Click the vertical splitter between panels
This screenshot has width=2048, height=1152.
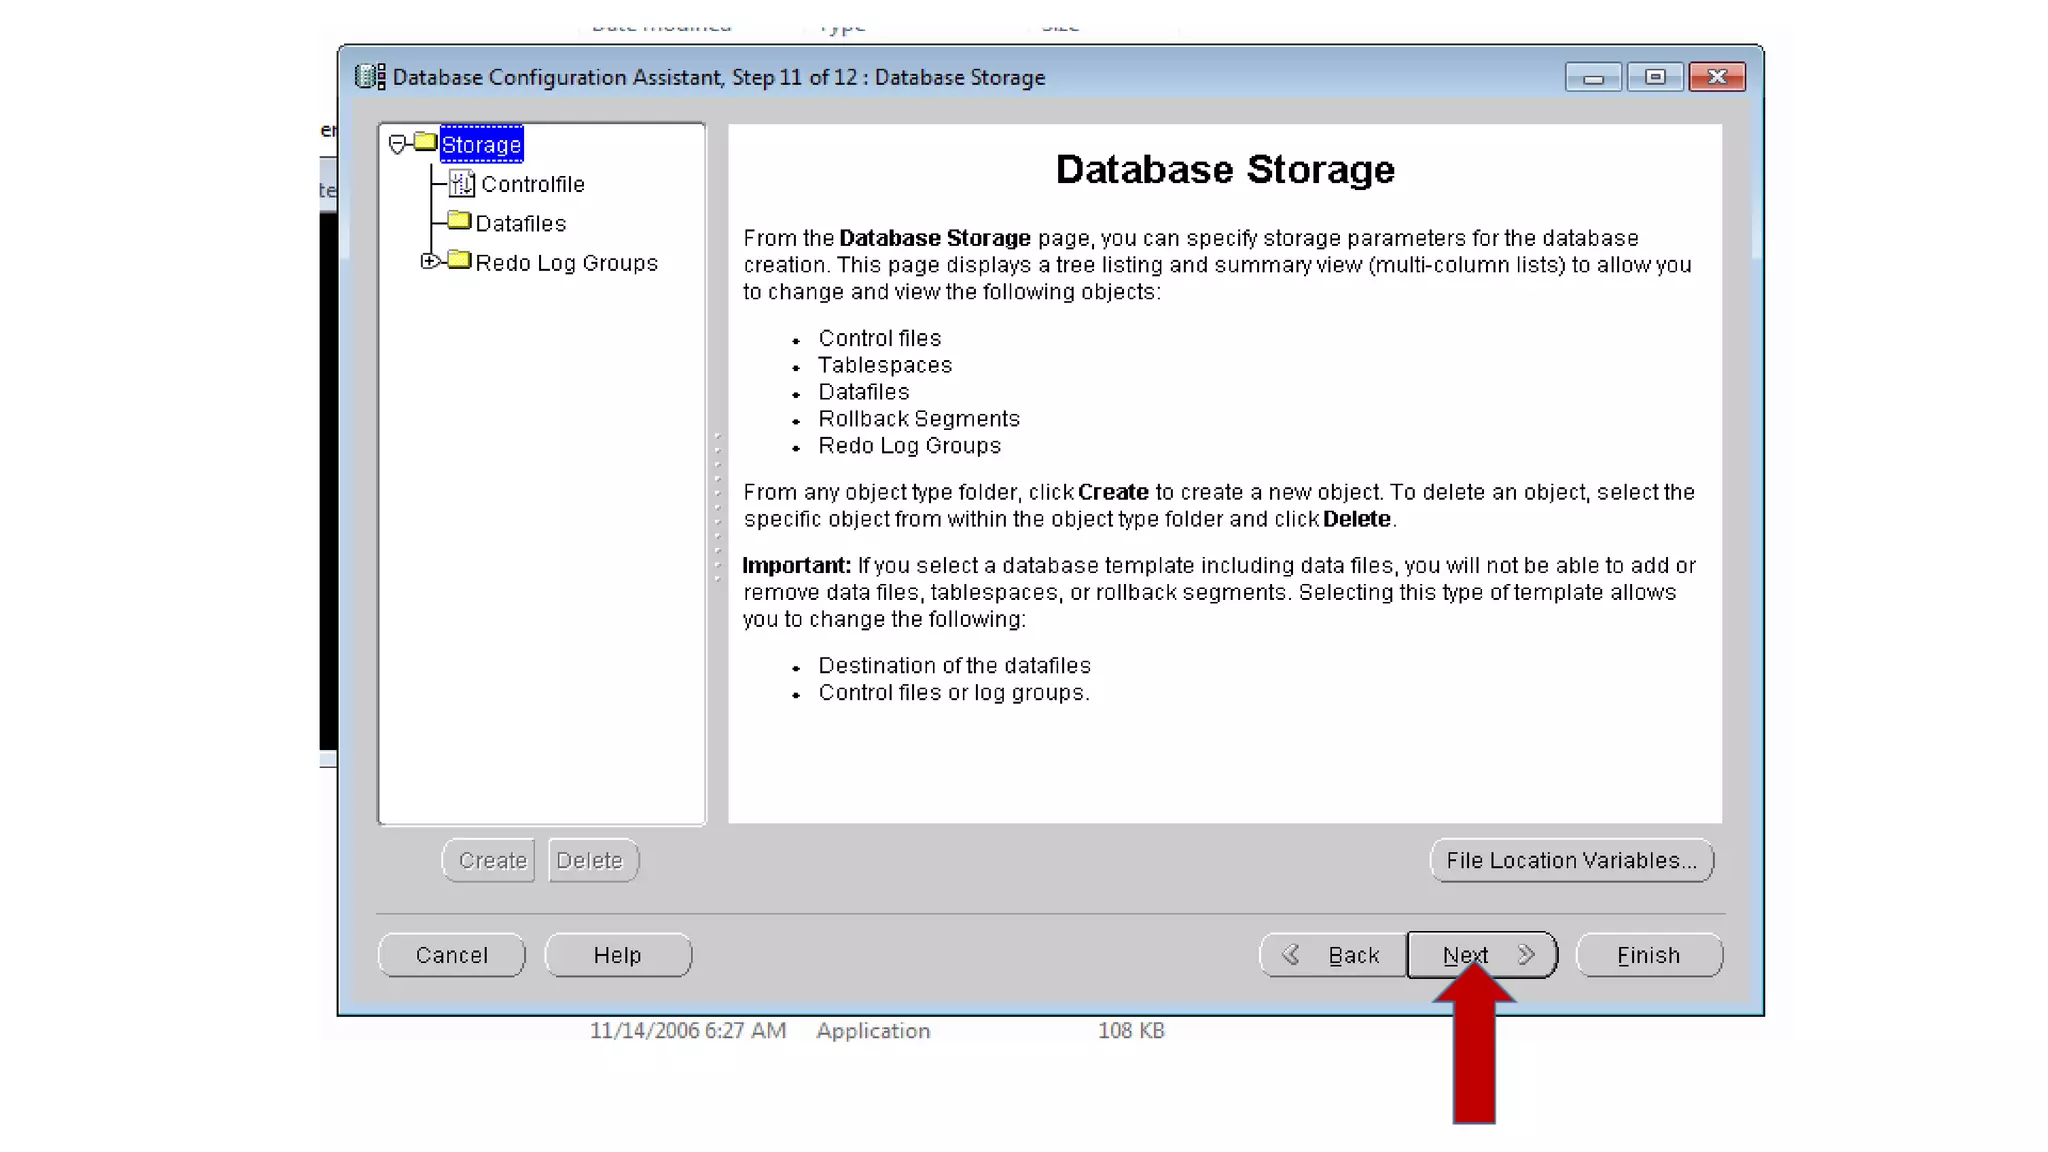[717, 508]
